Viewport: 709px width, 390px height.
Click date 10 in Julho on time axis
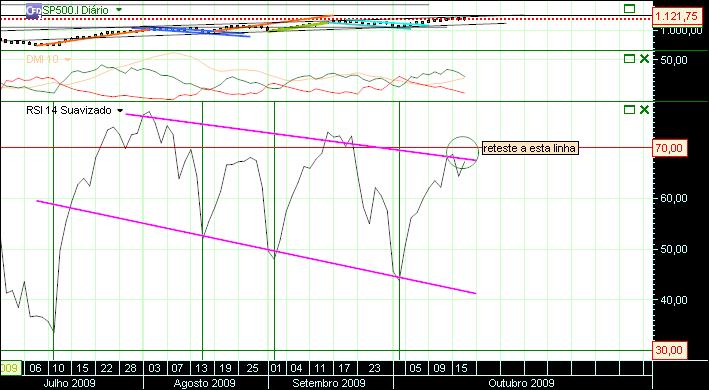coord(58,368)
